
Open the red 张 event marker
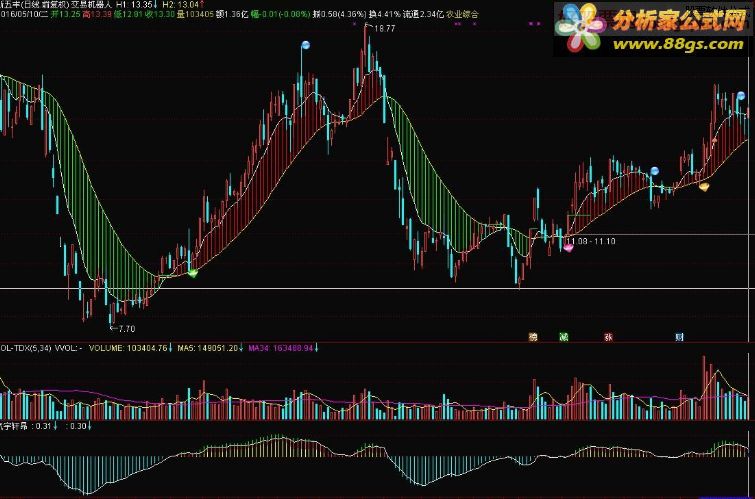(609, 337)
